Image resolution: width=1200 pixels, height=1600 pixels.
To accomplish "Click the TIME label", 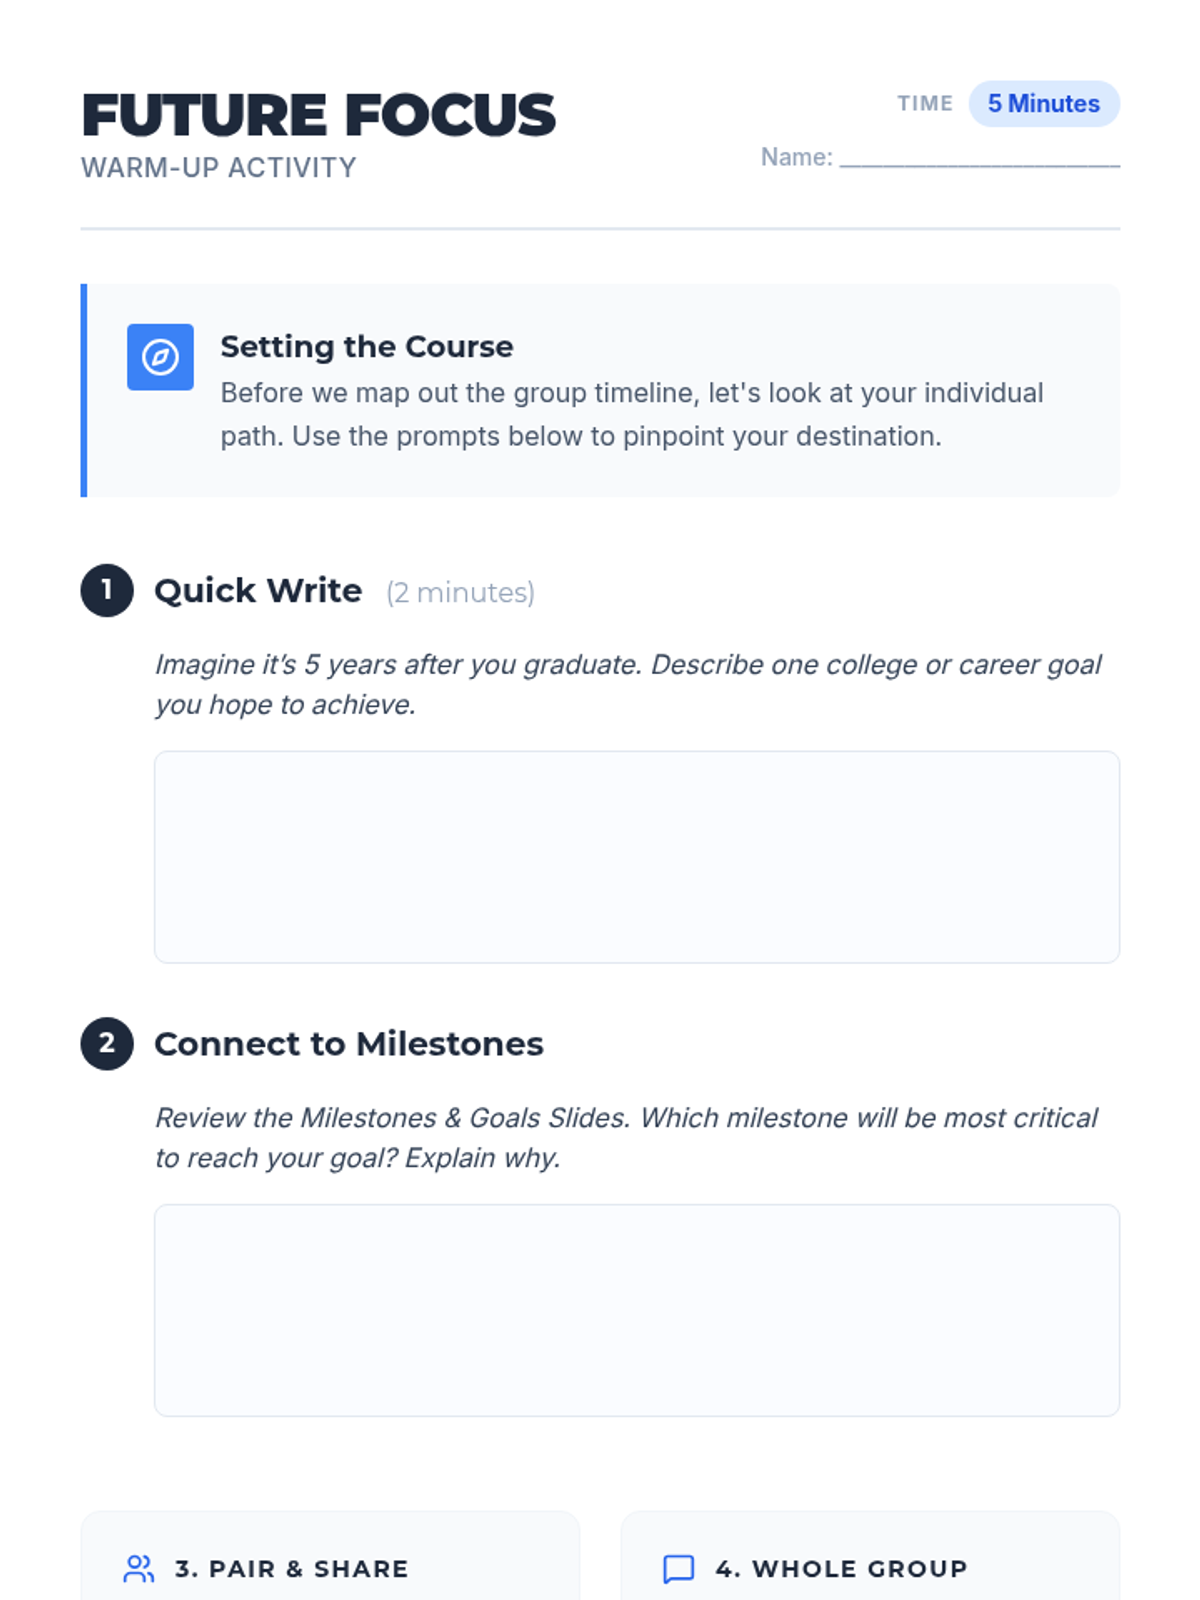I will click(x=925, y=104).
